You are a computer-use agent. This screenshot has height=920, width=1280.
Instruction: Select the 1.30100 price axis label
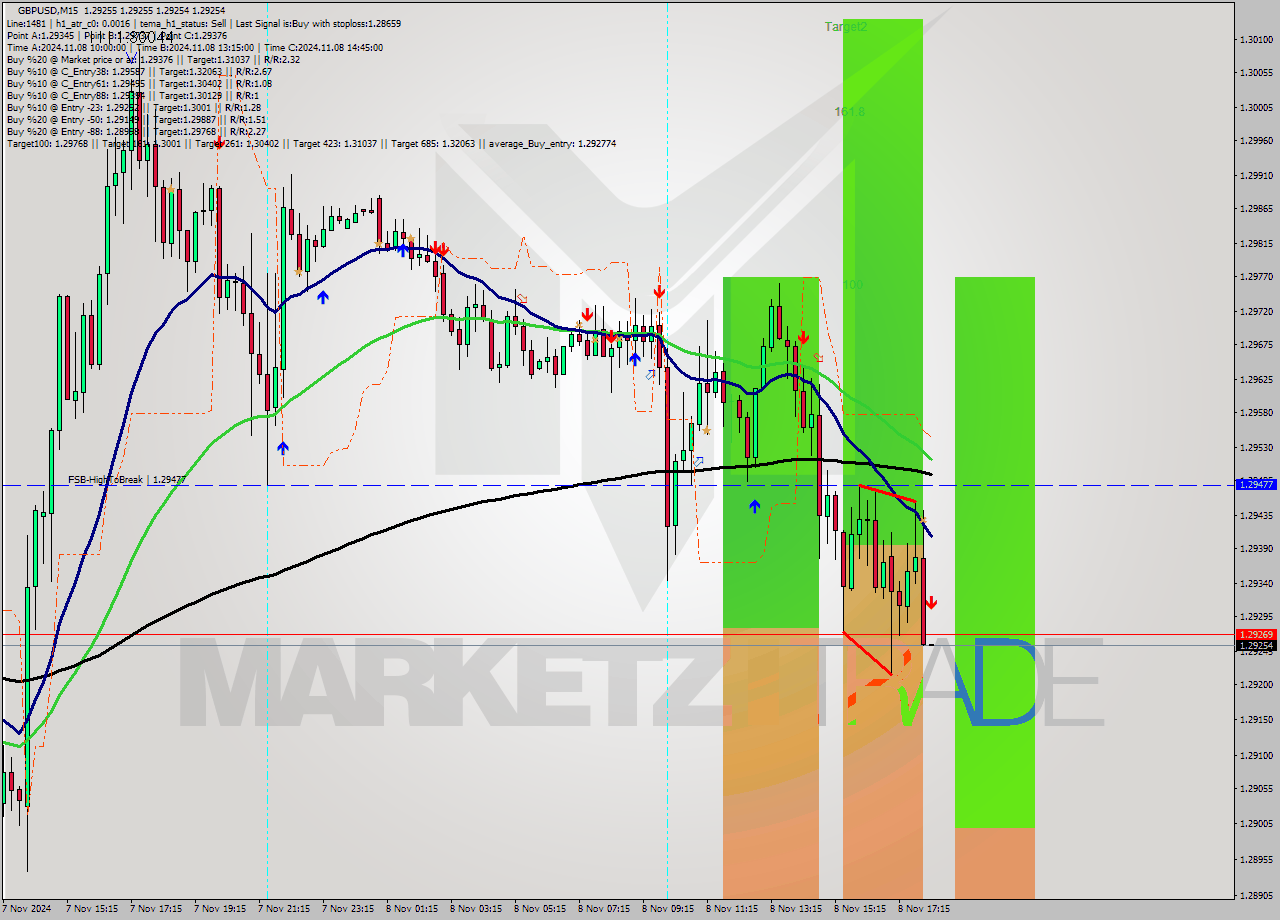[x=1256, y=40]
